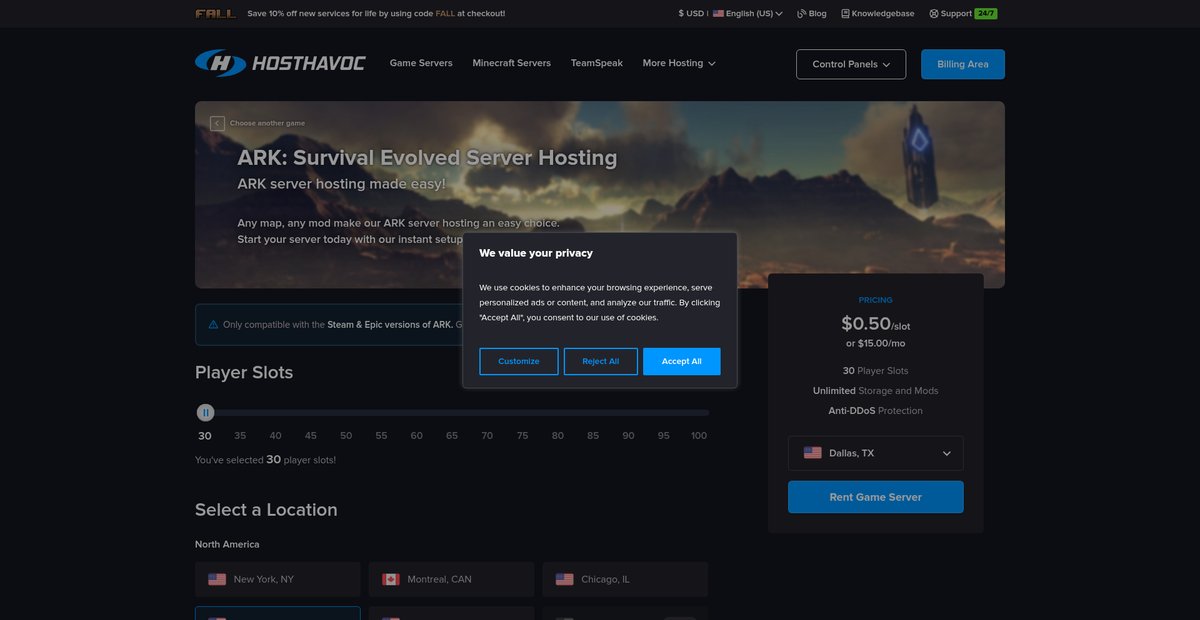Click Rent Game Server button

tap(876, 497)
